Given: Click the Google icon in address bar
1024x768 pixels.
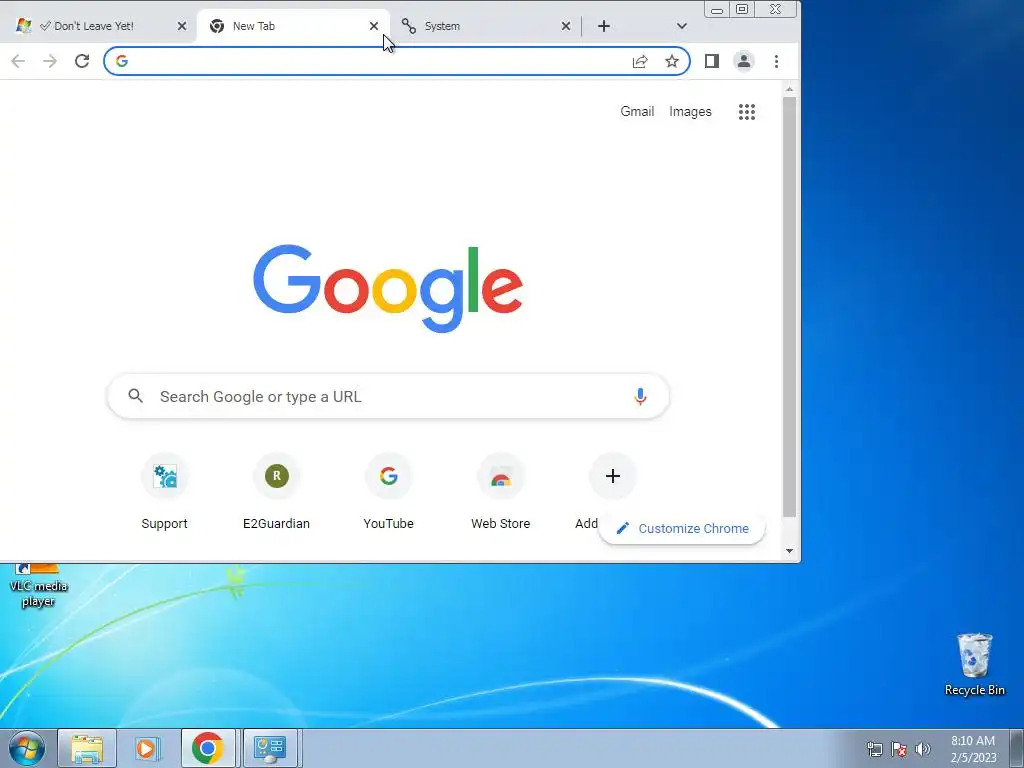Looking at the screenshot, I should tap(122, 61).
